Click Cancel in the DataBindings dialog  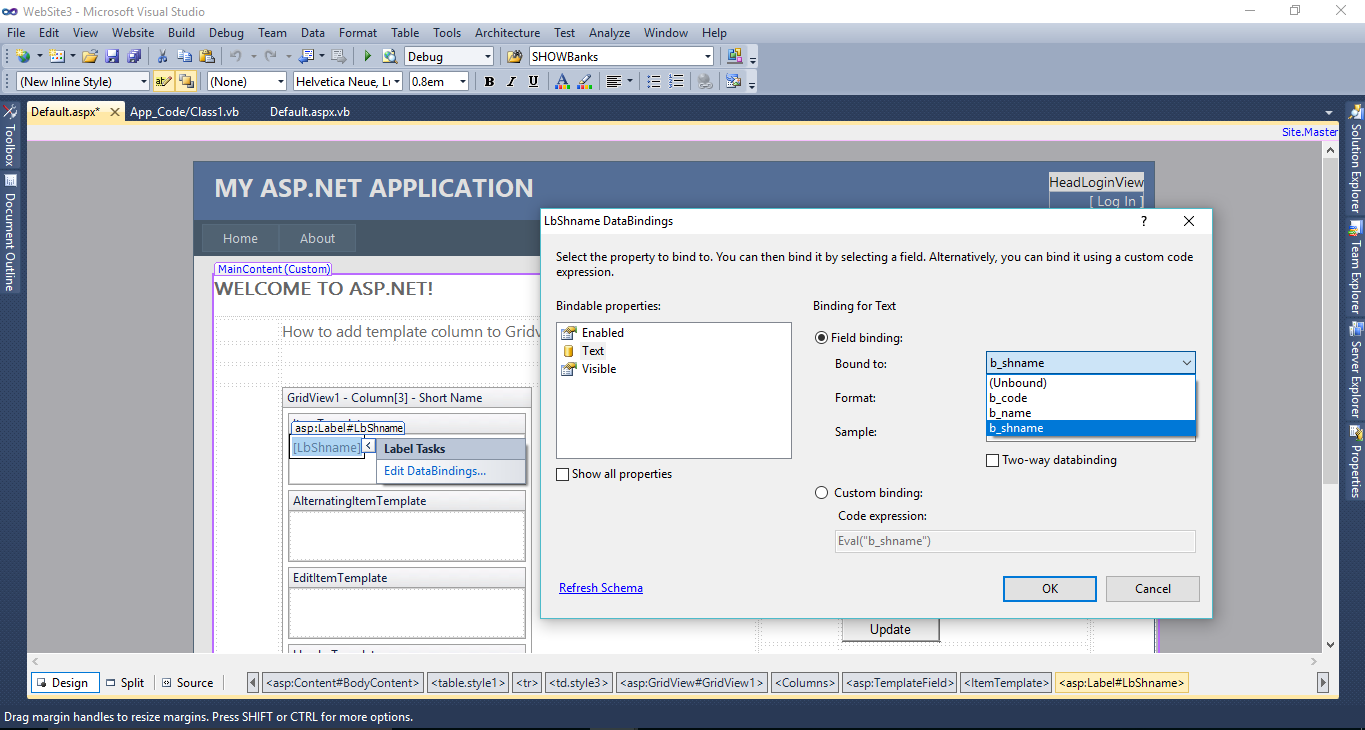point(1152,589)
